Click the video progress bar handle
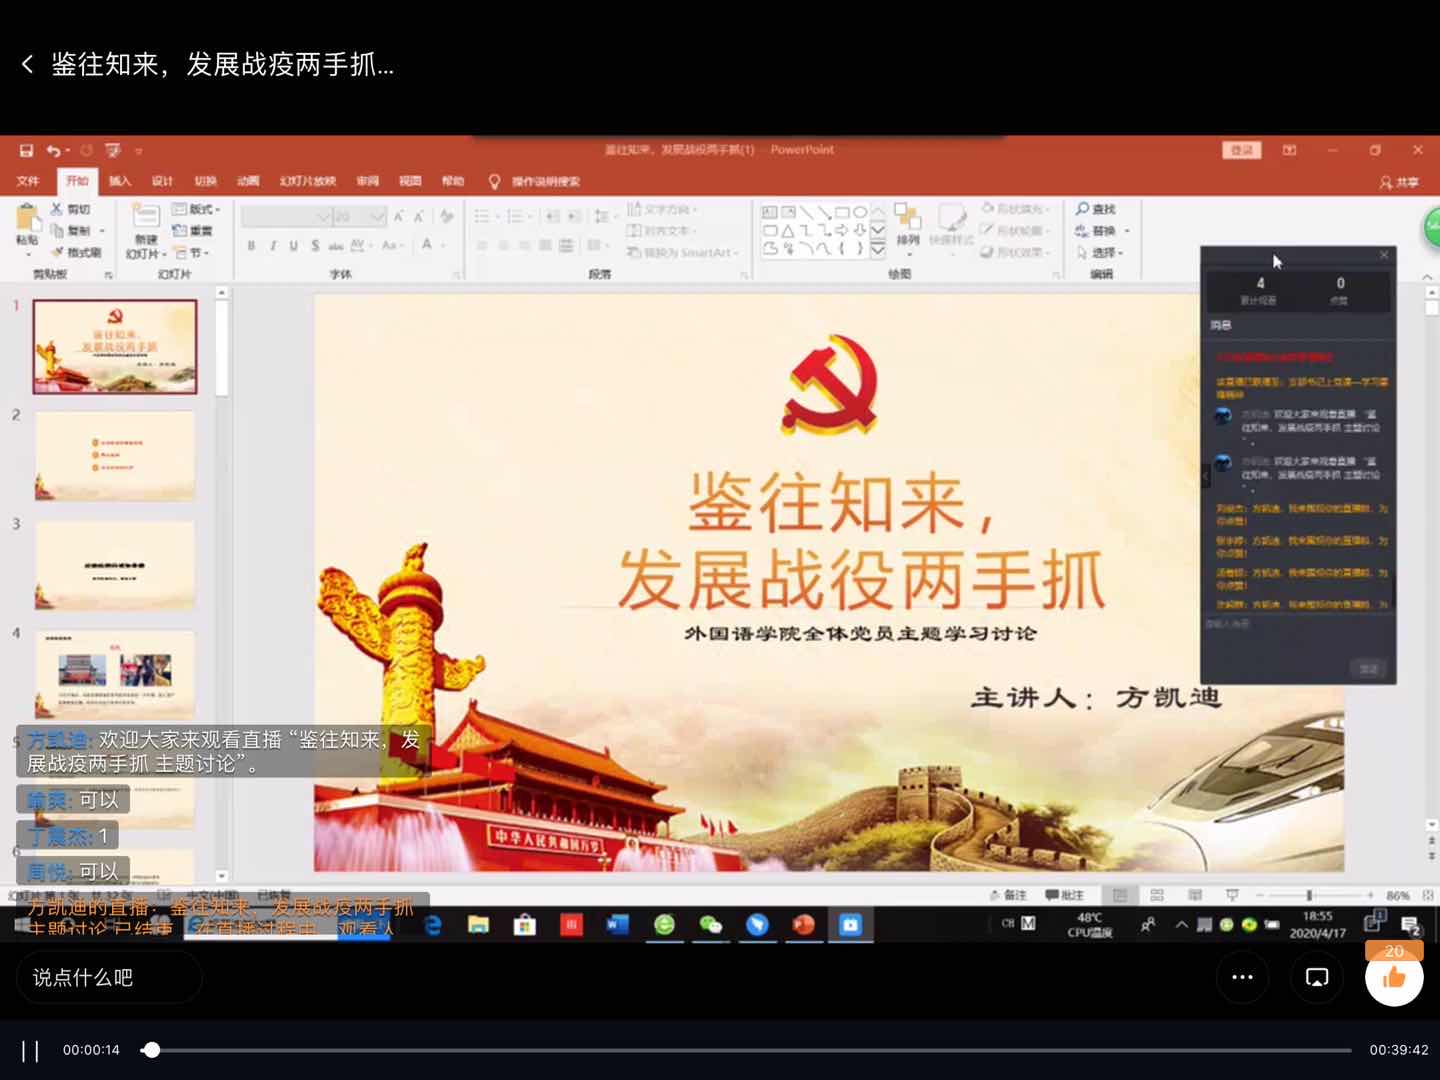 [x=151, y=1050]
